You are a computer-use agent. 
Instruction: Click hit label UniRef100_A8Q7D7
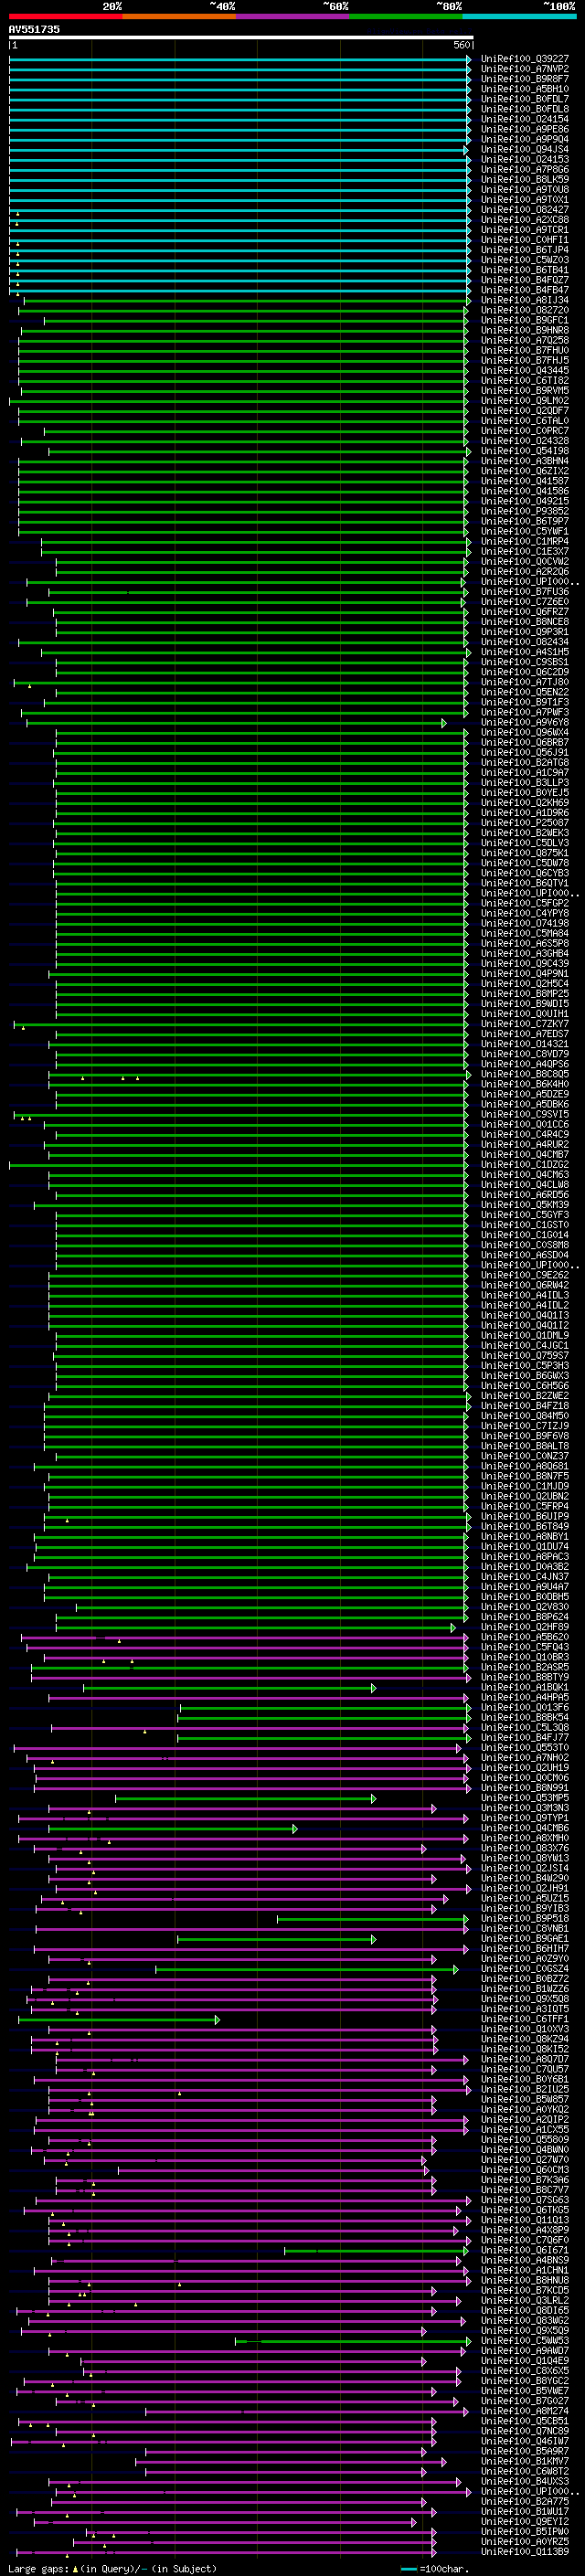[x=525, y=2059]
